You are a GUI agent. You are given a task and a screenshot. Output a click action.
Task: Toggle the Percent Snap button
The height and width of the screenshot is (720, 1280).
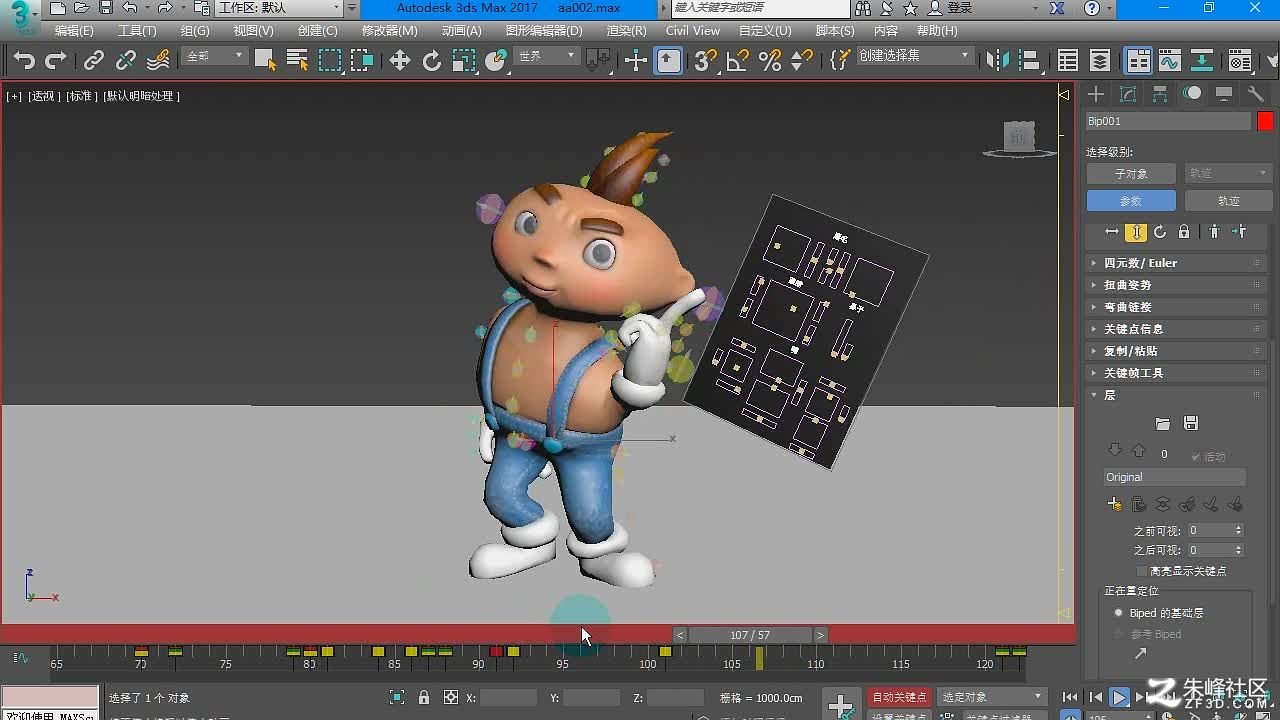click(x=770, y=61)
